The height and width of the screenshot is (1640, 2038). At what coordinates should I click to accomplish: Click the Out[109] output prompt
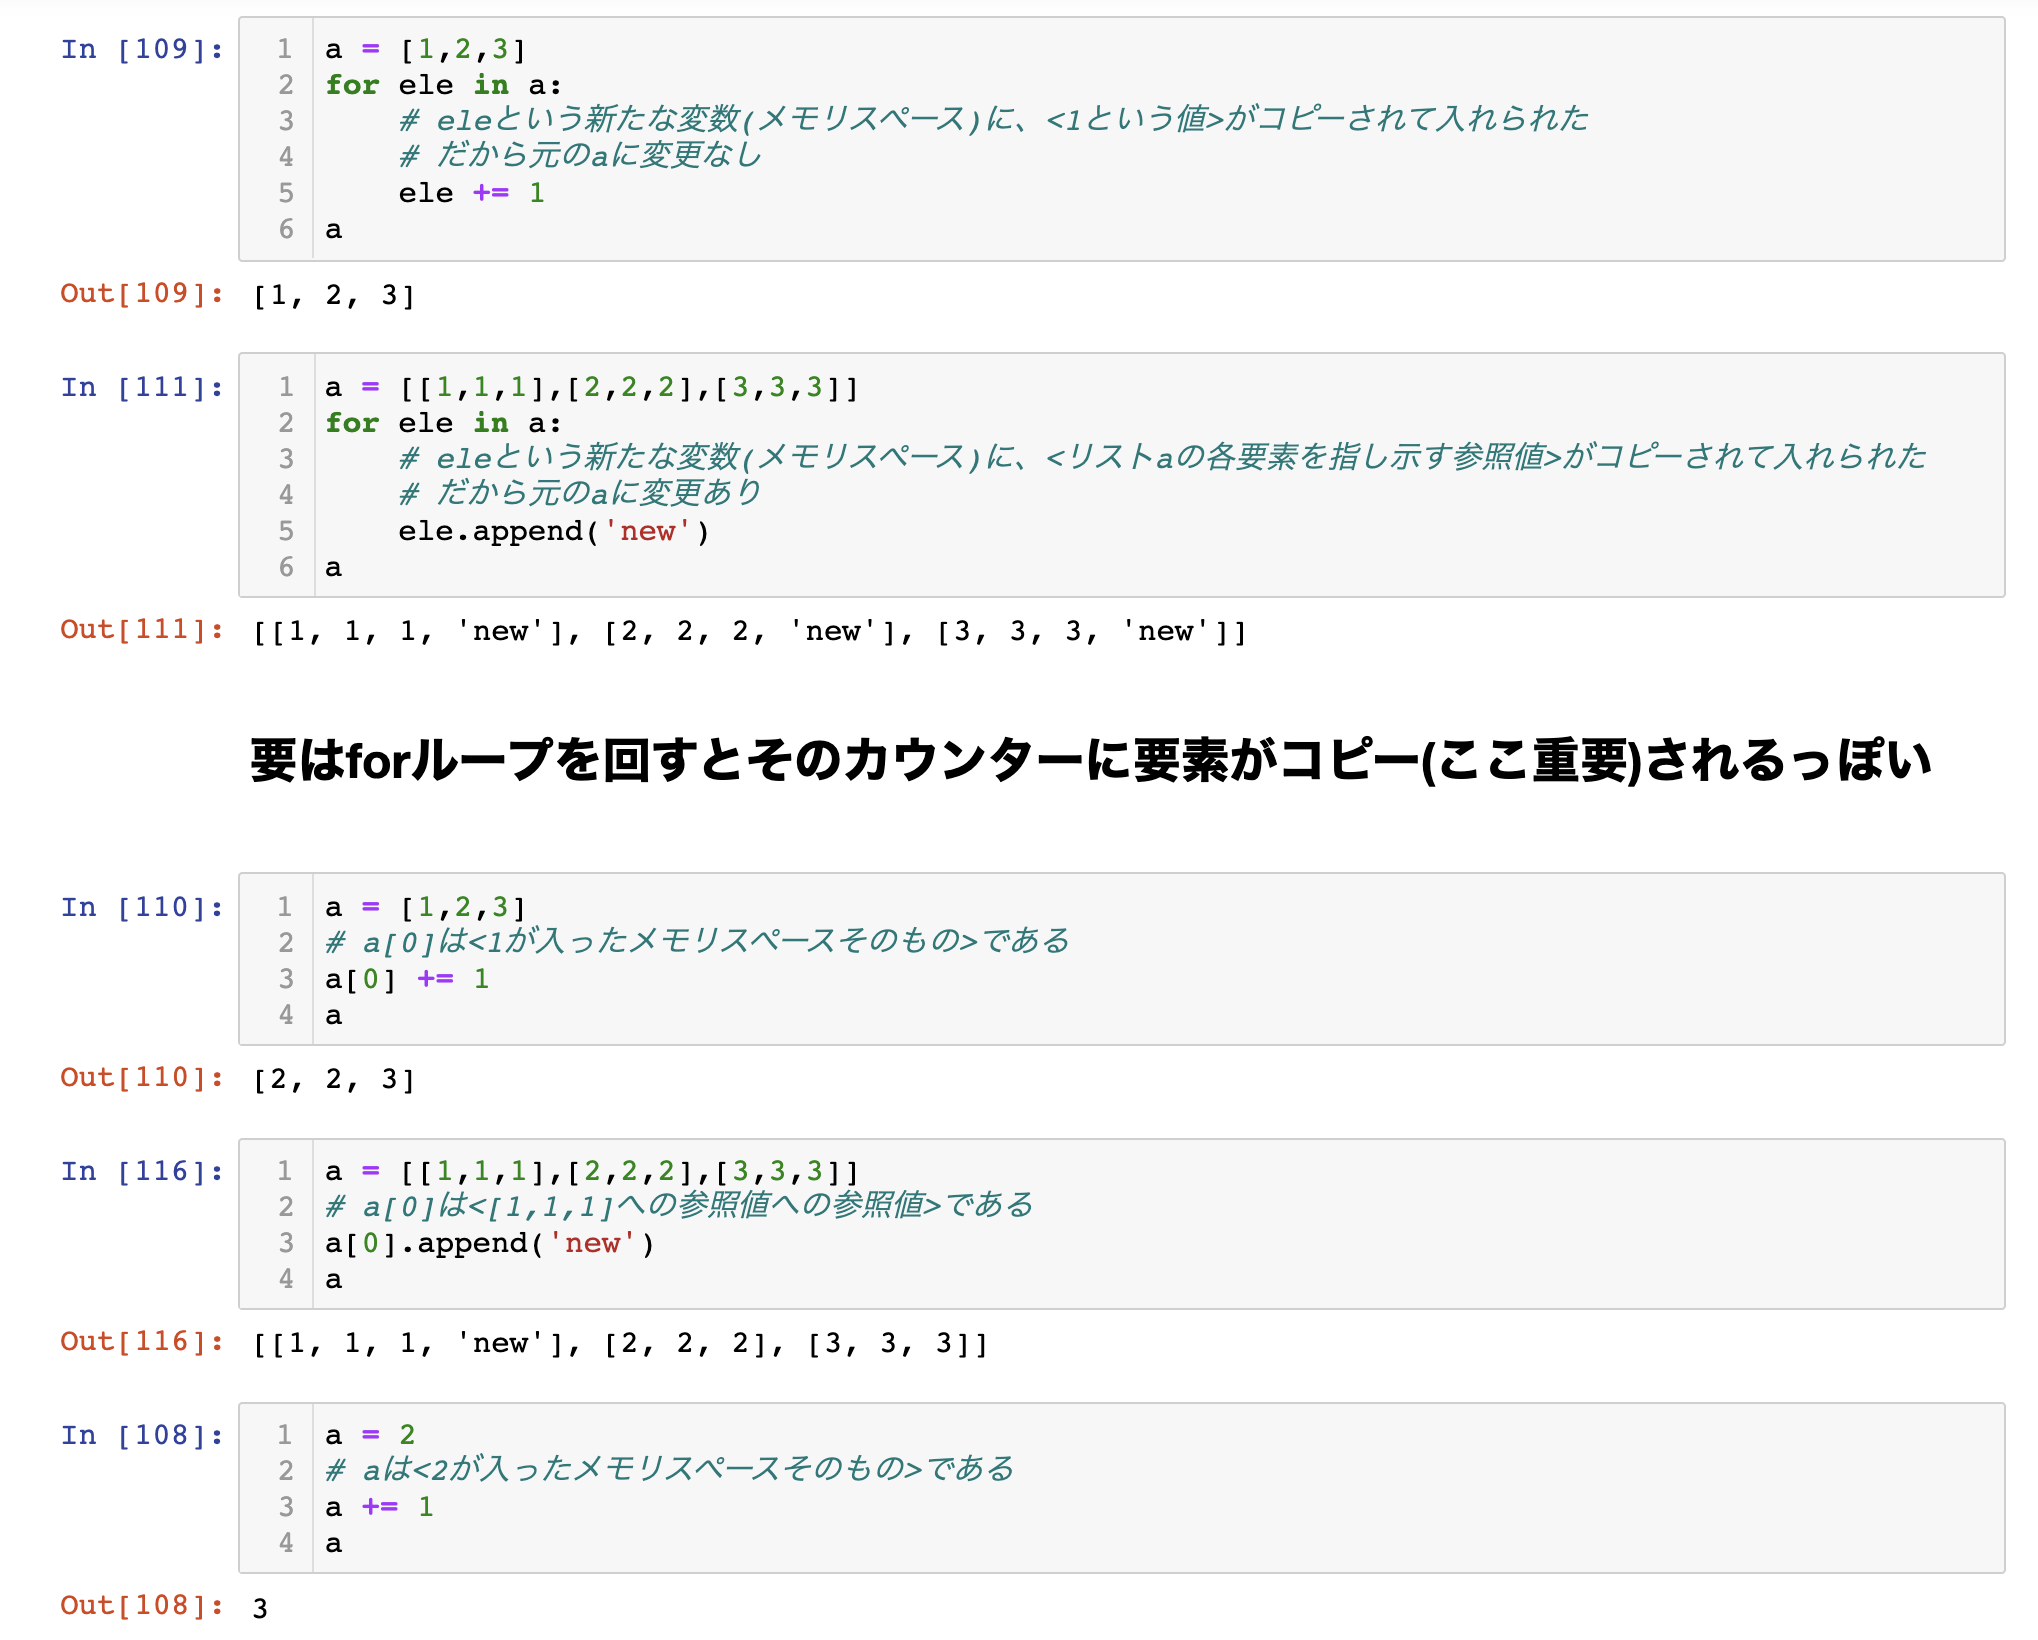[142, 293]
